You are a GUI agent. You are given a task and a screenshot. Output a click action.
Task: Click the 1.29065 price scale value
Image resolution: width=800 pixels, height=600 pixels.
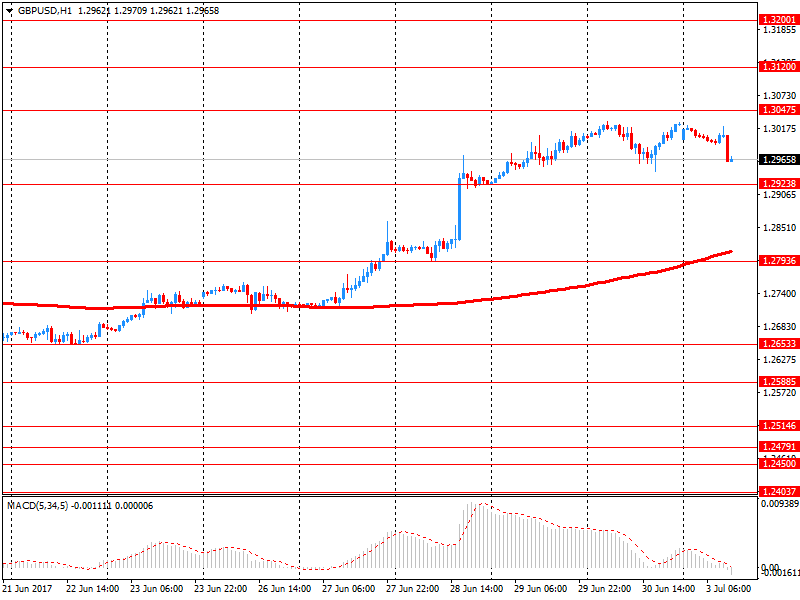tap(779, 194)
